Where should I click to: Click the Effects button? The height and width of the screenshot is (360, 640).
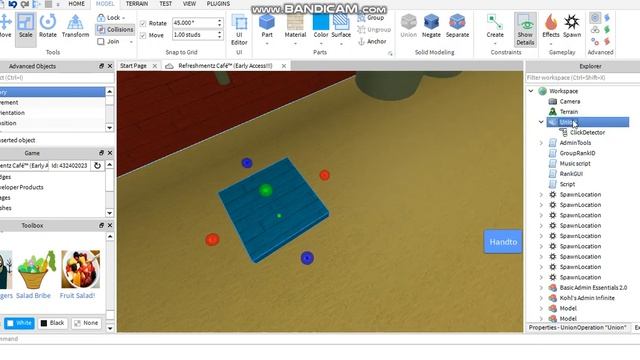[551, 26]
